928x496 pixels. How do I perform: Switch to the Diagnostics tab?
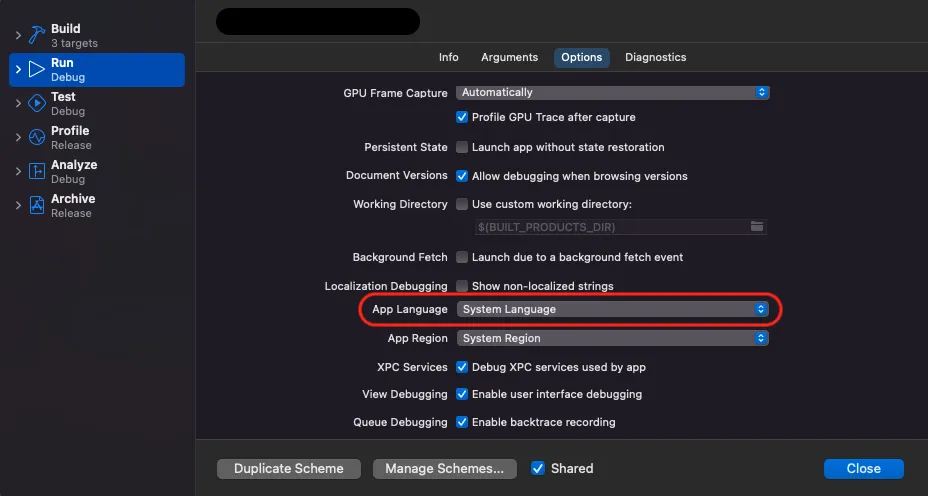(x=655, y=57)
